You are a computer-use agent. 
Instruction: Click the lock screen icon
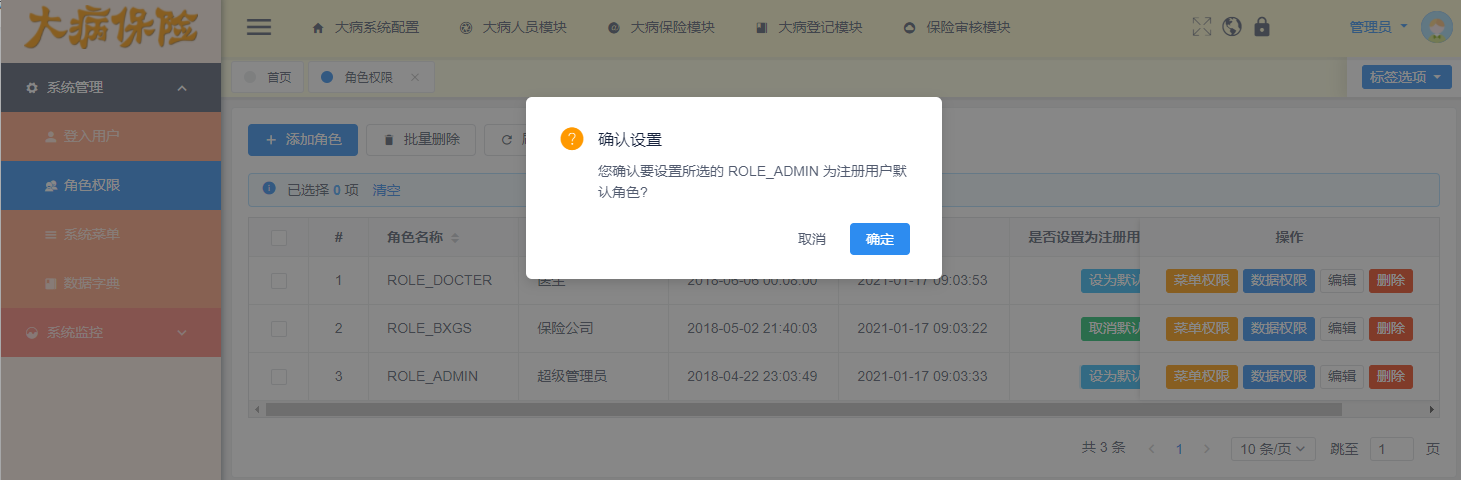coord(1262,27)
